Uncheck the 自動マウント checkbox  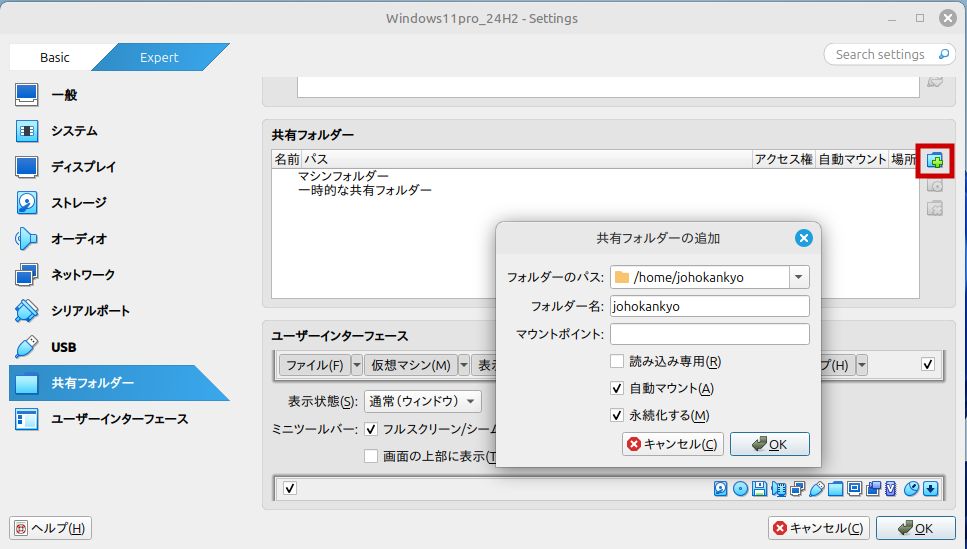point(618,388)
